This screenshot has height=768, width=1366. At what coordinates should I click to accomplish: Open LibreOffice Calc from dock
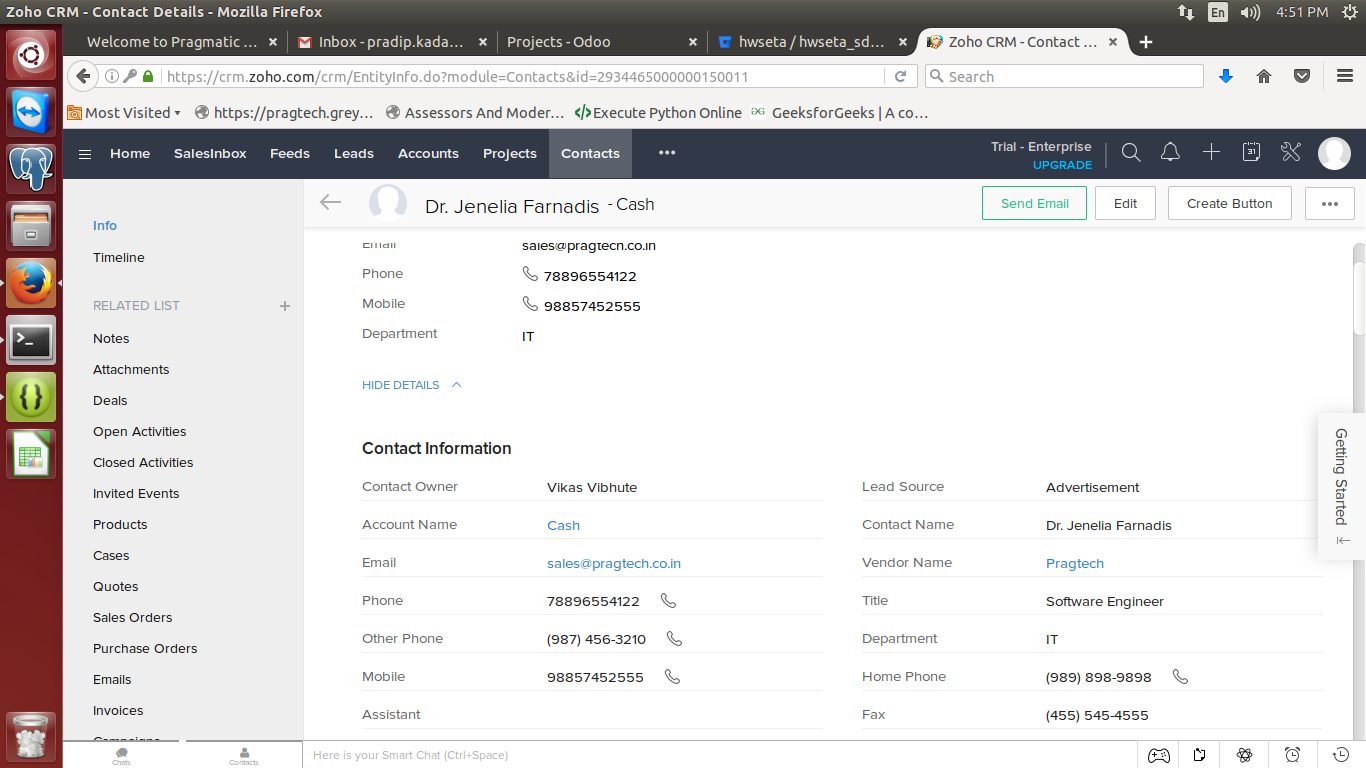click(x=32, y=456)
